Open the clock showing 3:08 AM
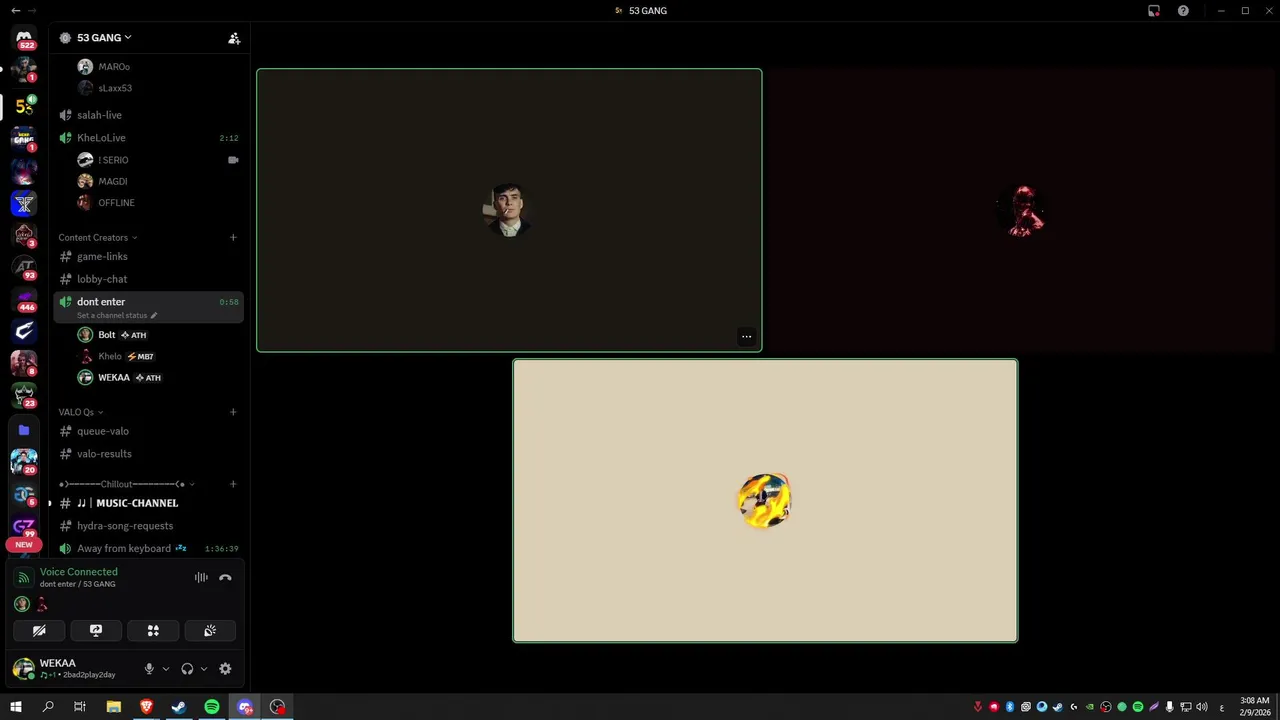 pos(1254,706)
